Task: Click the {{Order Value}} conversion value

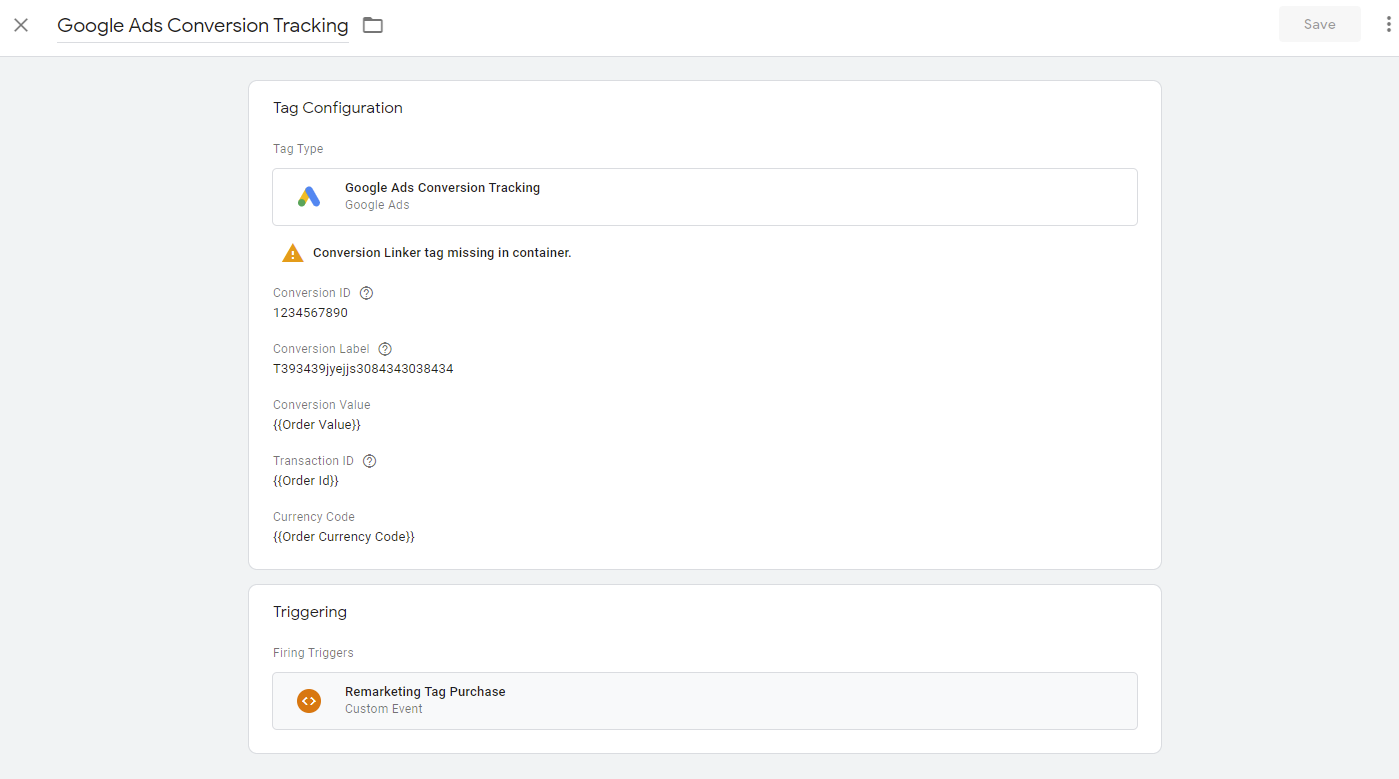Action: [x=316, y=425]
